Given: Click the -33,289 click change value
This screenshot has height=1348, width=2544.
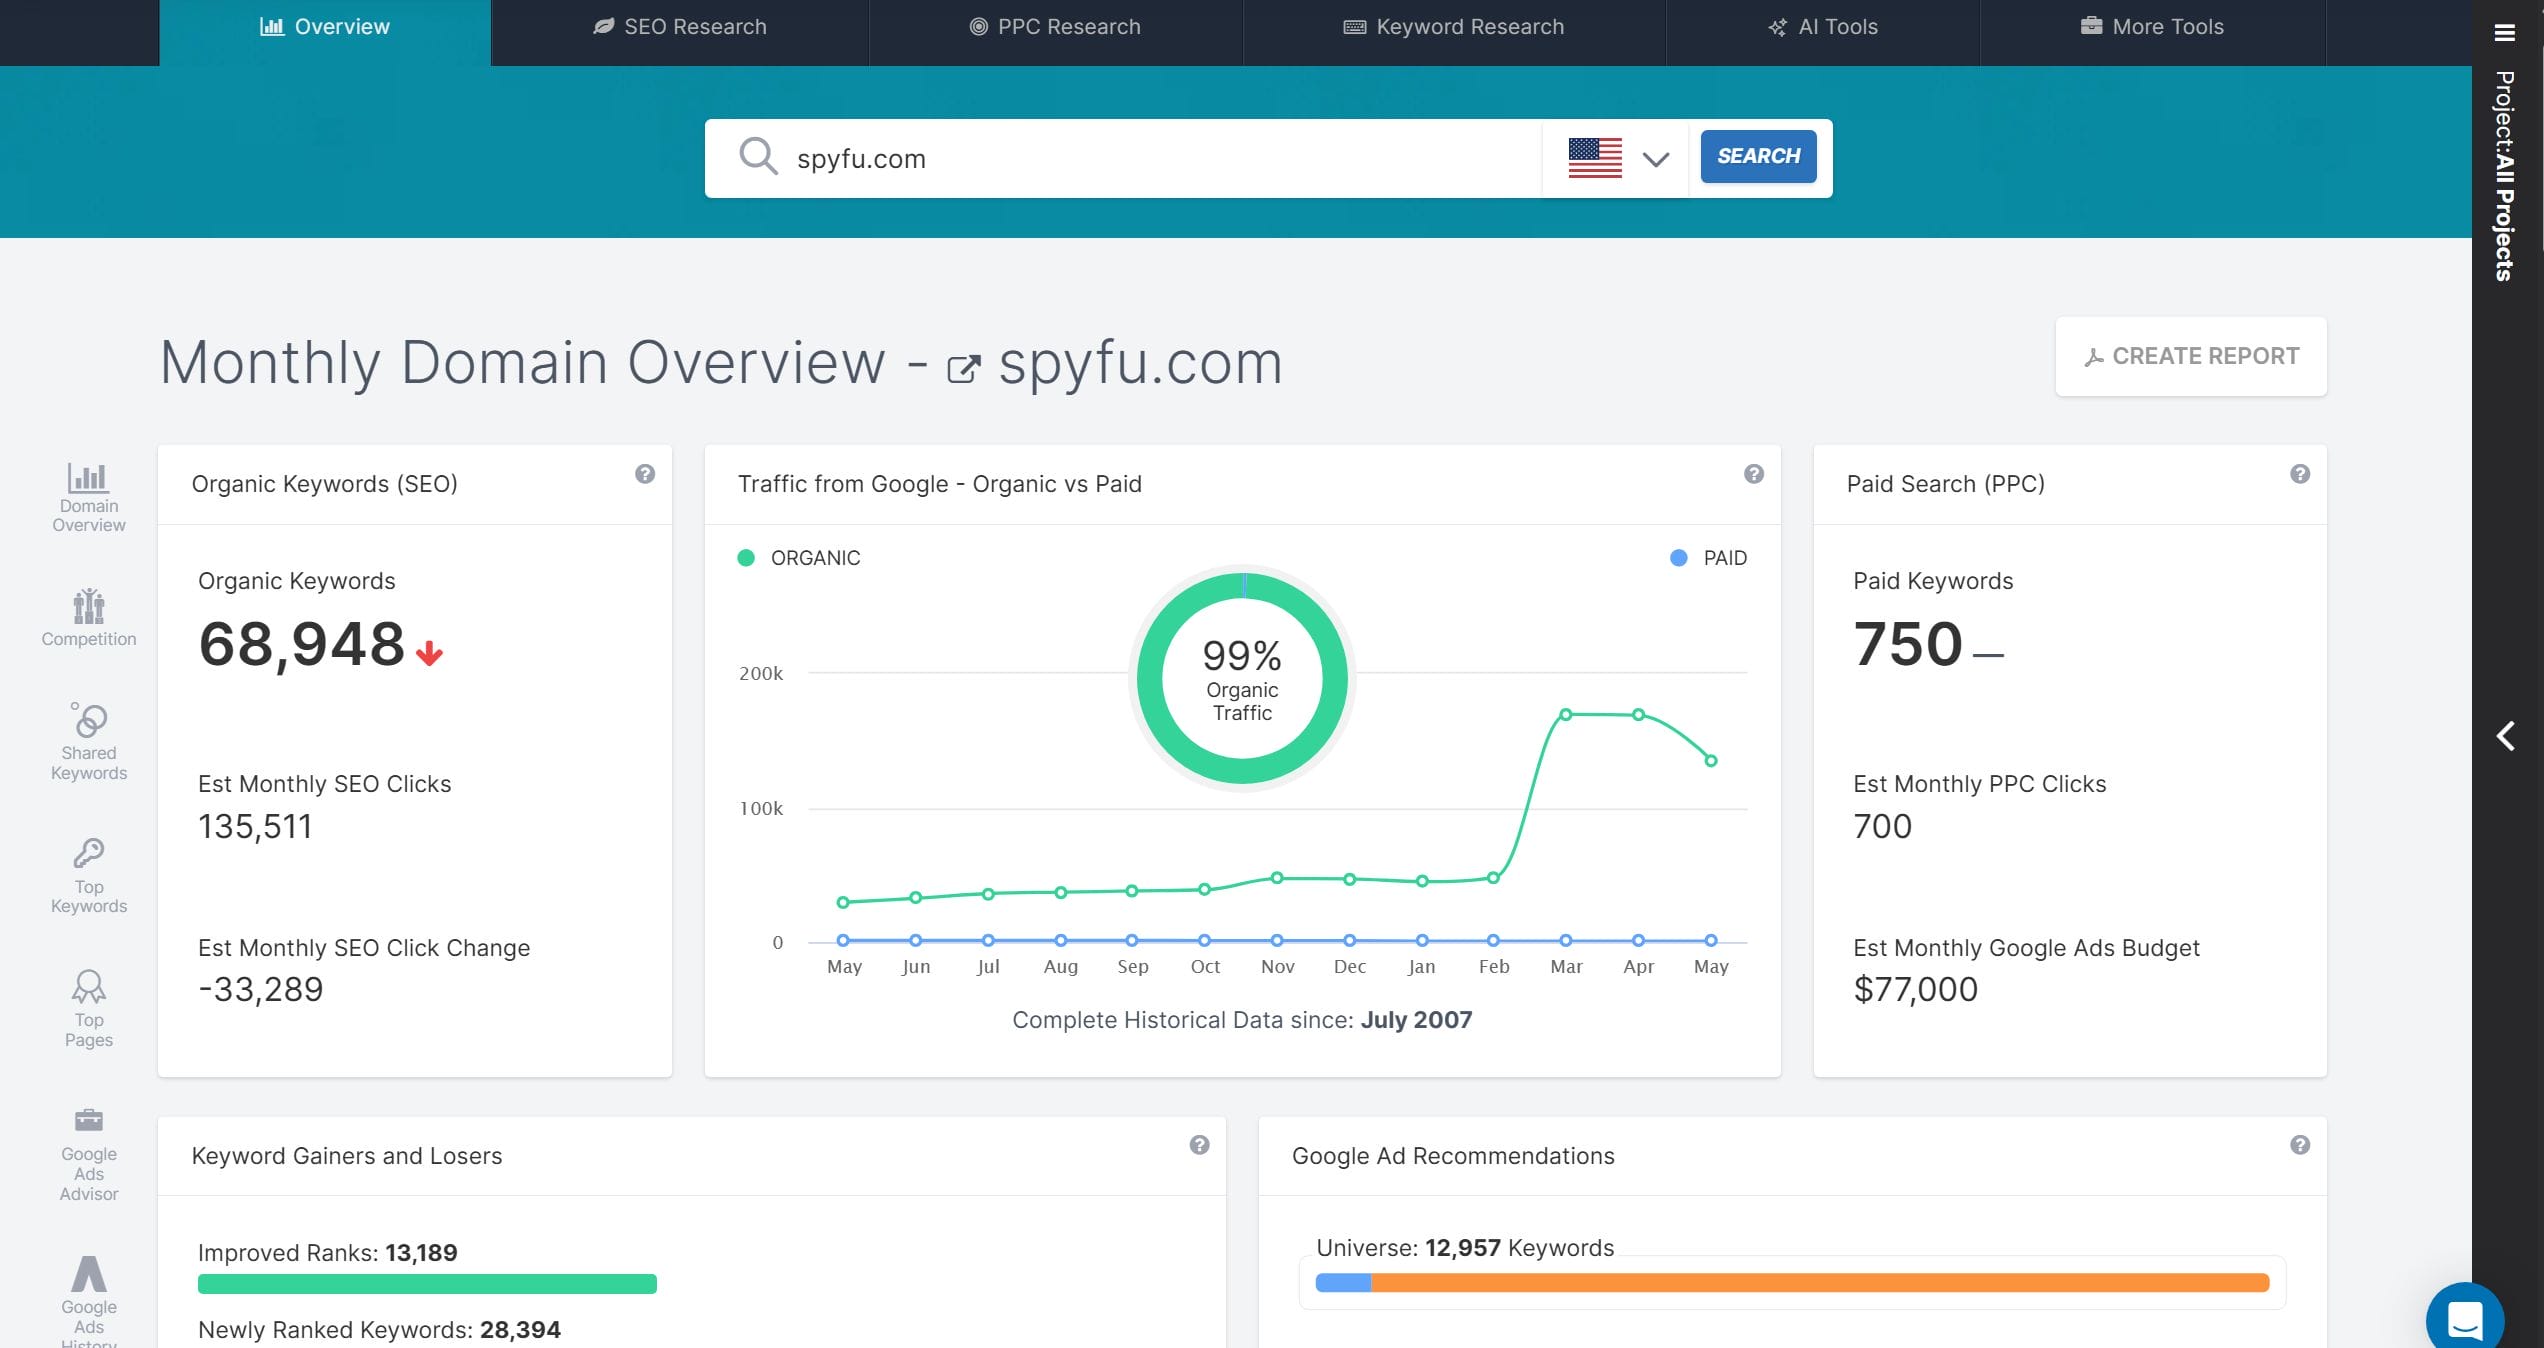Looking at the screenshot, I should pyautogui.click(x=260, y=989).
